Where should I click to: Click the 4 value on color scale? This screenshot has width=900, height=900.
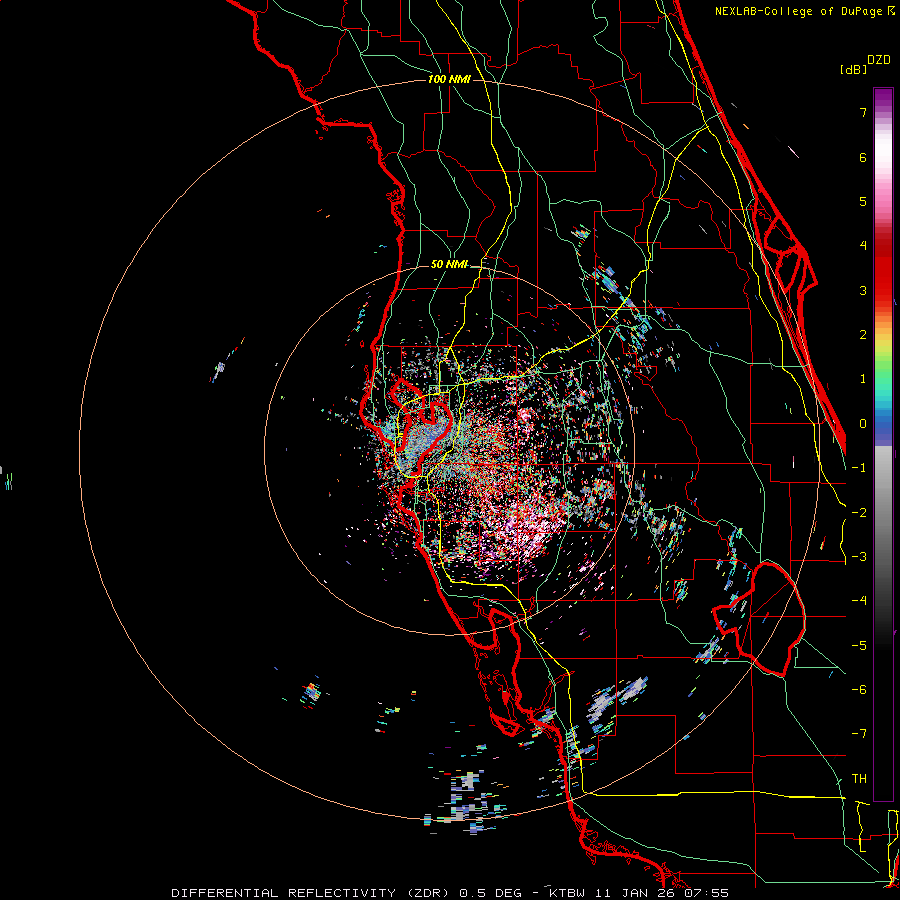point(863,246)
